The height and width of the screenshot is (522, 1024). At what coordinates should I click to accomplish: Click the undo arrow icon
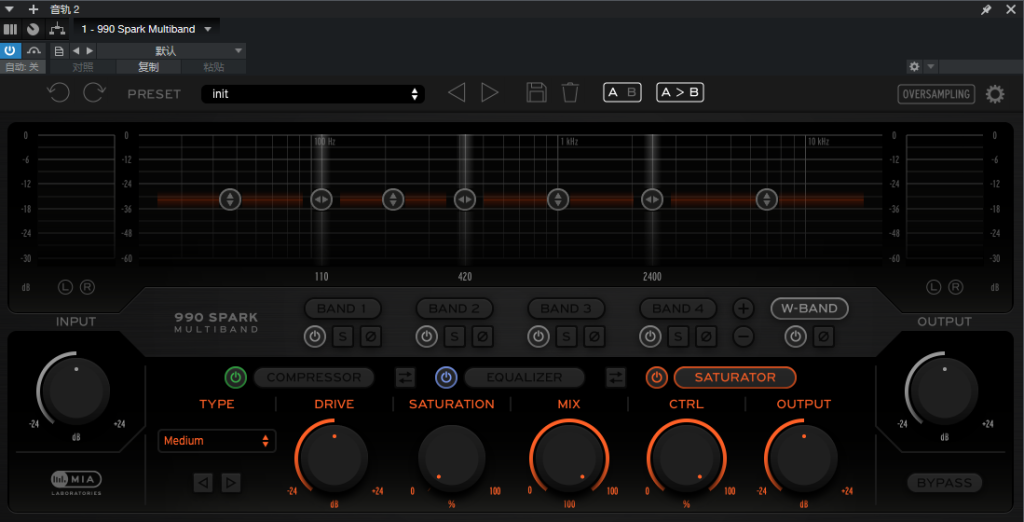[x=58, y=93]
